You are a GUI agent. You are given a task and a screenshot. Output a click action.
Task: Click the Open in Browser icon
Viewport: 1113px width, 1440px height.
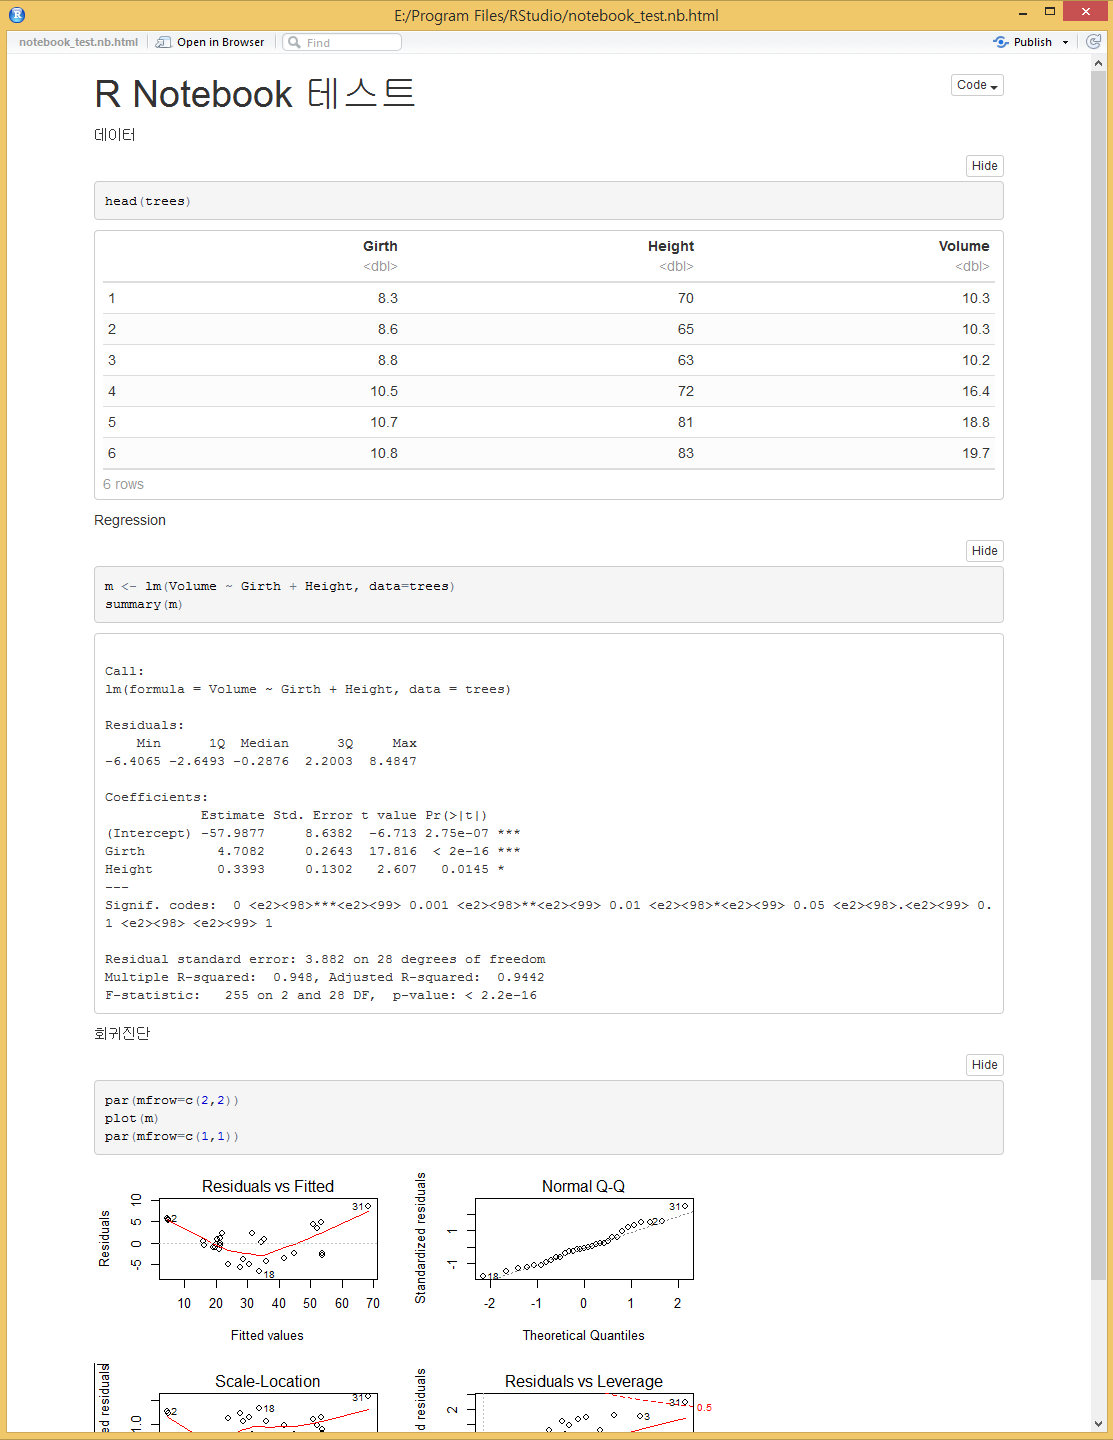pos(164,42)
